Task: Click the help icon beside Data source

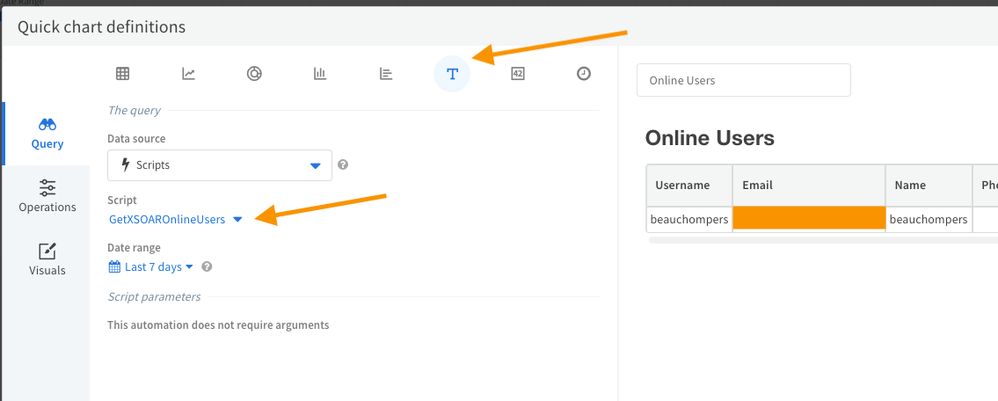Action: tap(343, 165)
